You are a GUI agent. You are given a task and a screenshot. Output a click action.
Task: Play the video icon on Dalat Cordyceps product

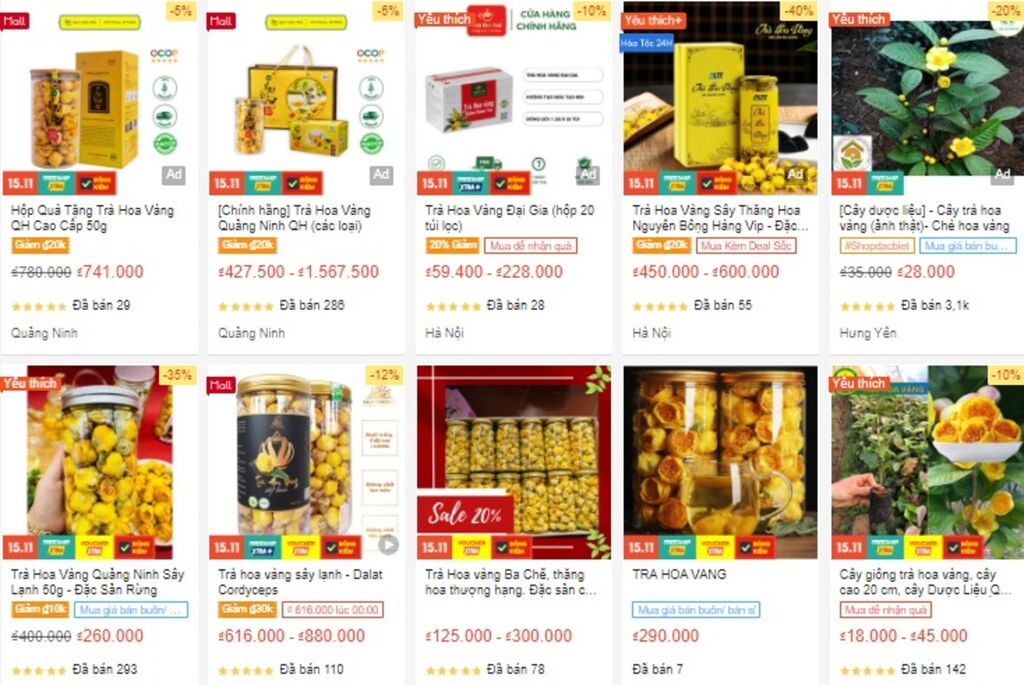click(388, 545)
